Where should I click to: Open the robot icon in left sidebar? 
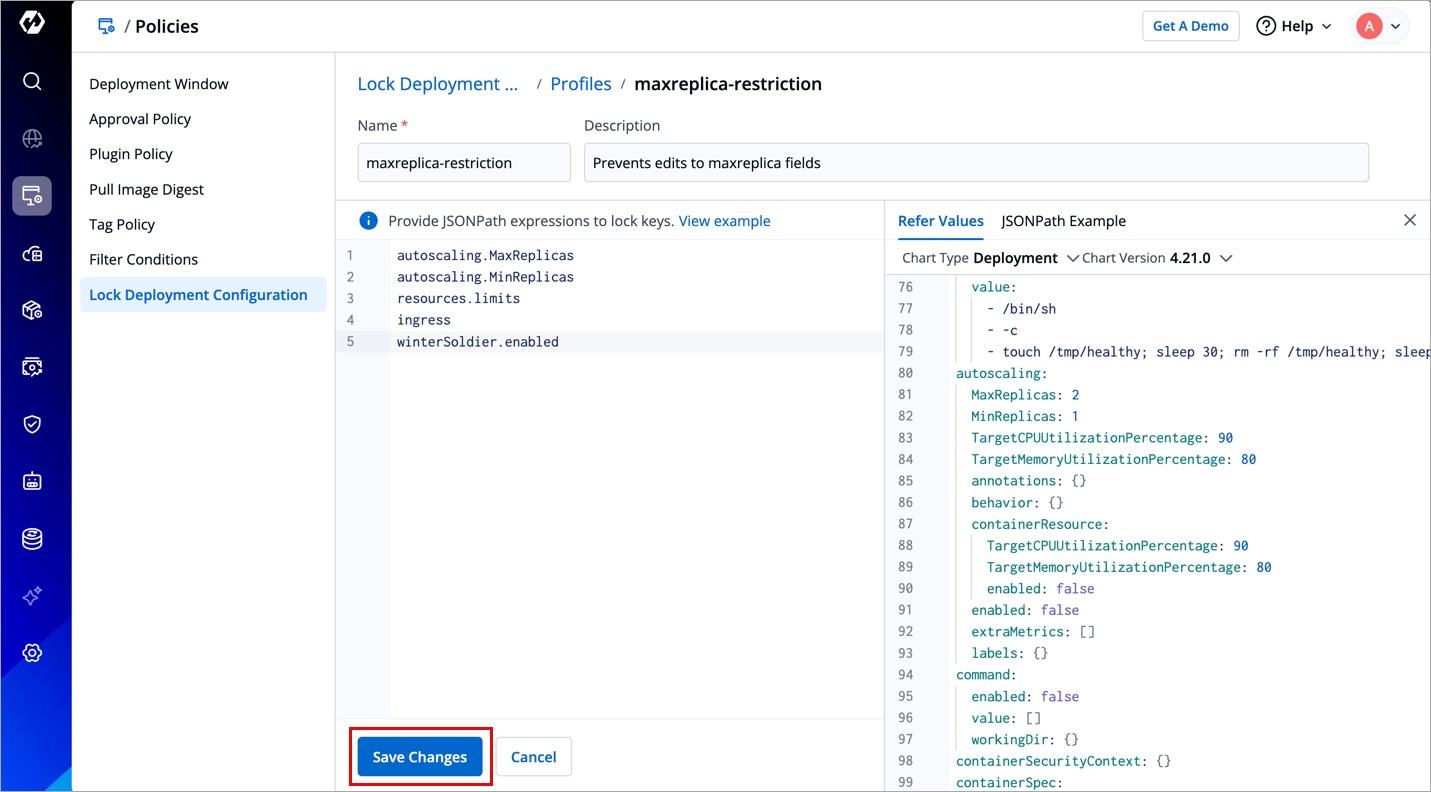[32, 482]
